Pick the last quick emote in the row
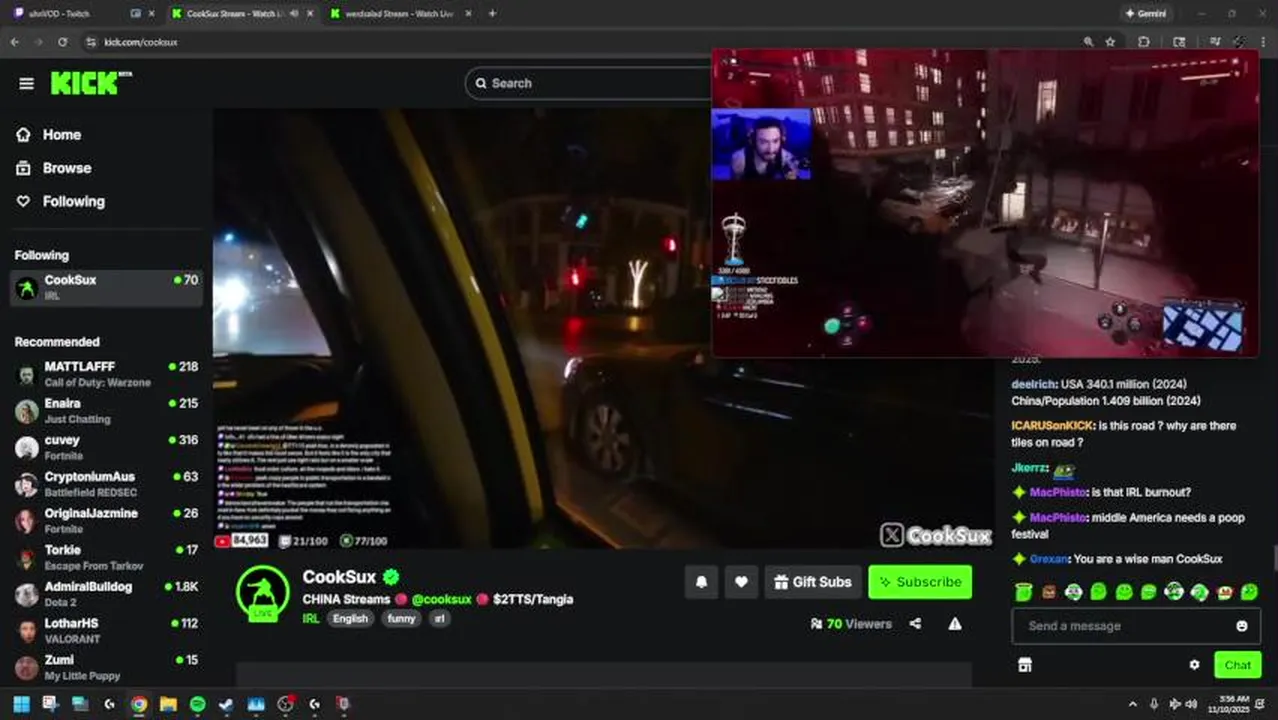1278x720 pixels. click(x=1249, y=592)
